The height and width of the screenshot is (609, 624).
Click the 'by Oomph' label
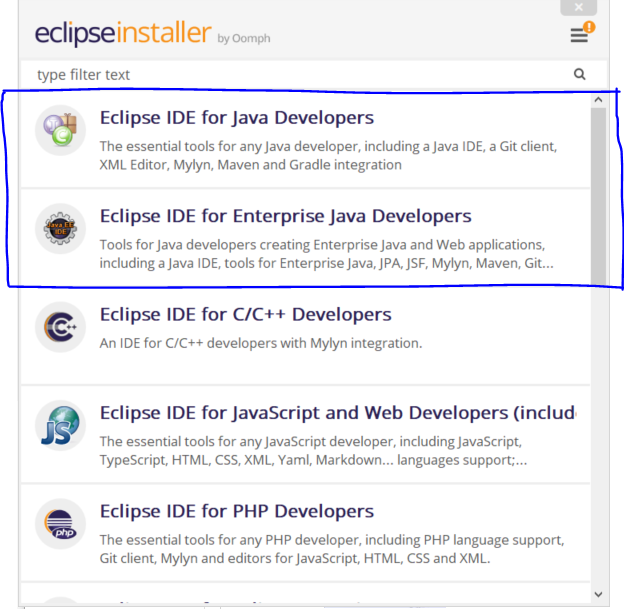pyautogui.click(x=244, y=39)
